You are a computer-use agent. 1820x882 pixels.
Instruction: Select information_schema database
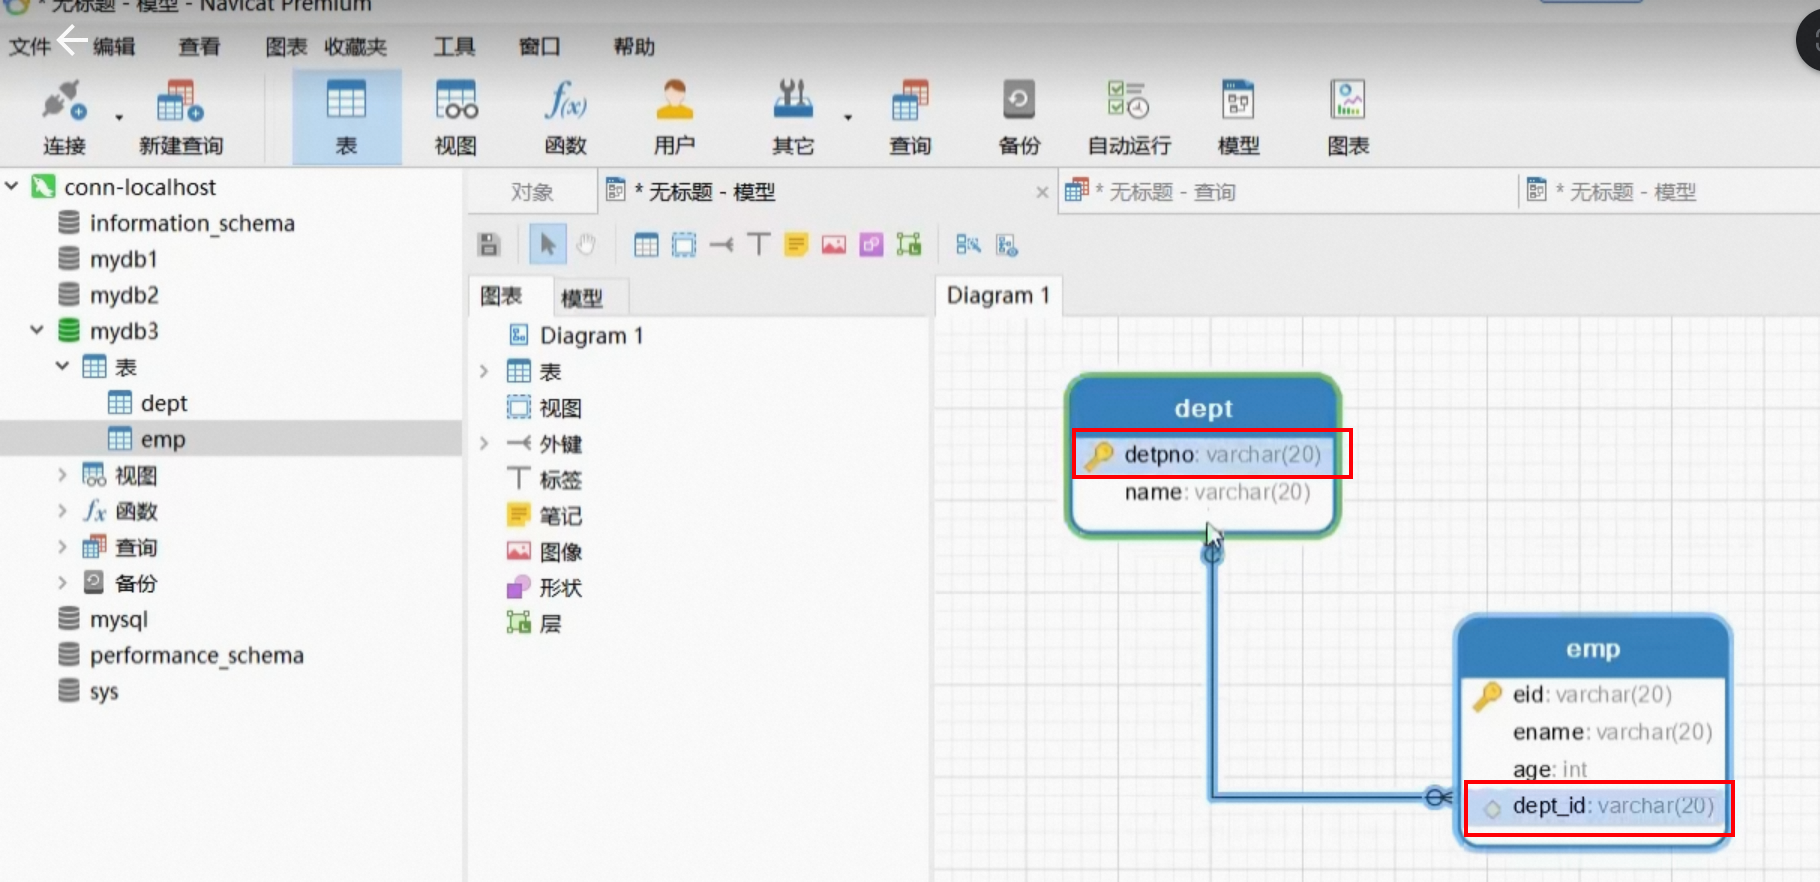192,223
